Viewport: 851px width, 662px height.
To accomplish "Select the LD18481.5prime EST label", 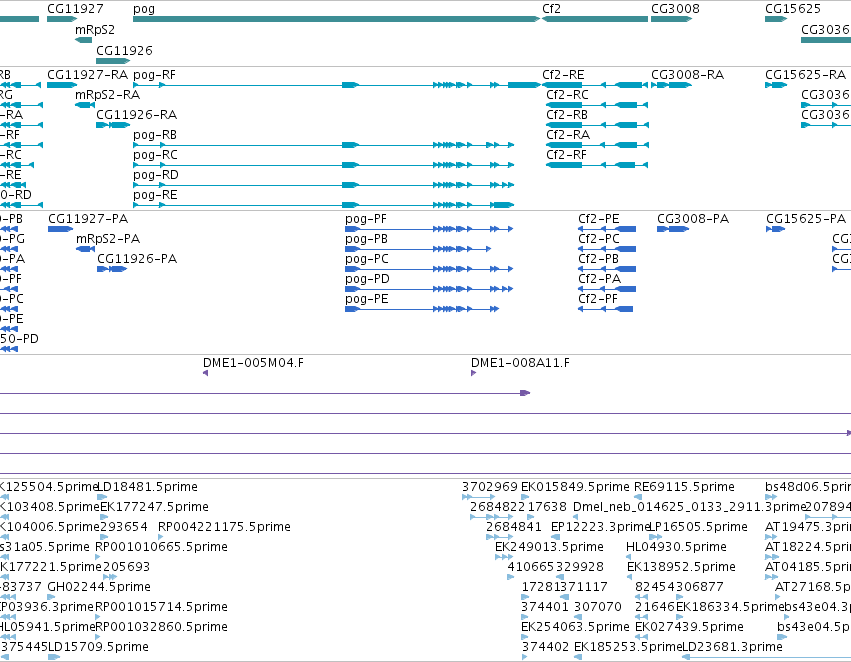I will [x=147, y=487].
